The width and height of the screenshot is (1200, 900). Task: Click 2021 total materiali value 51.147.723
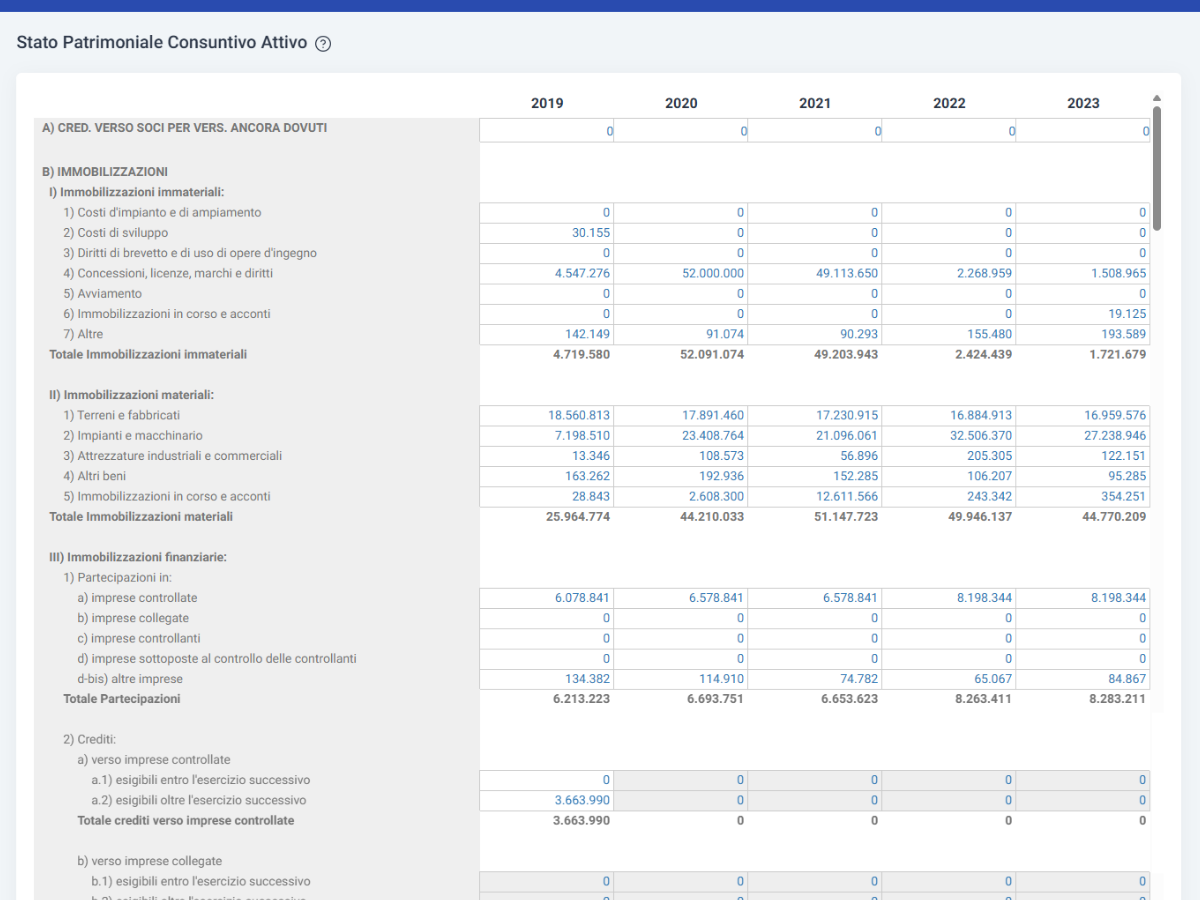click(846, 517)
